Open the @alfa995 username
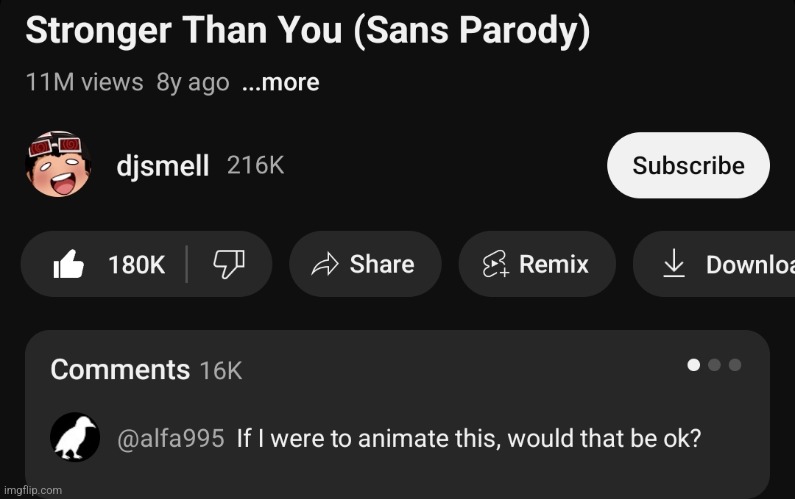The height and width of the screenshot is (499, 795). tap(170, 439)
